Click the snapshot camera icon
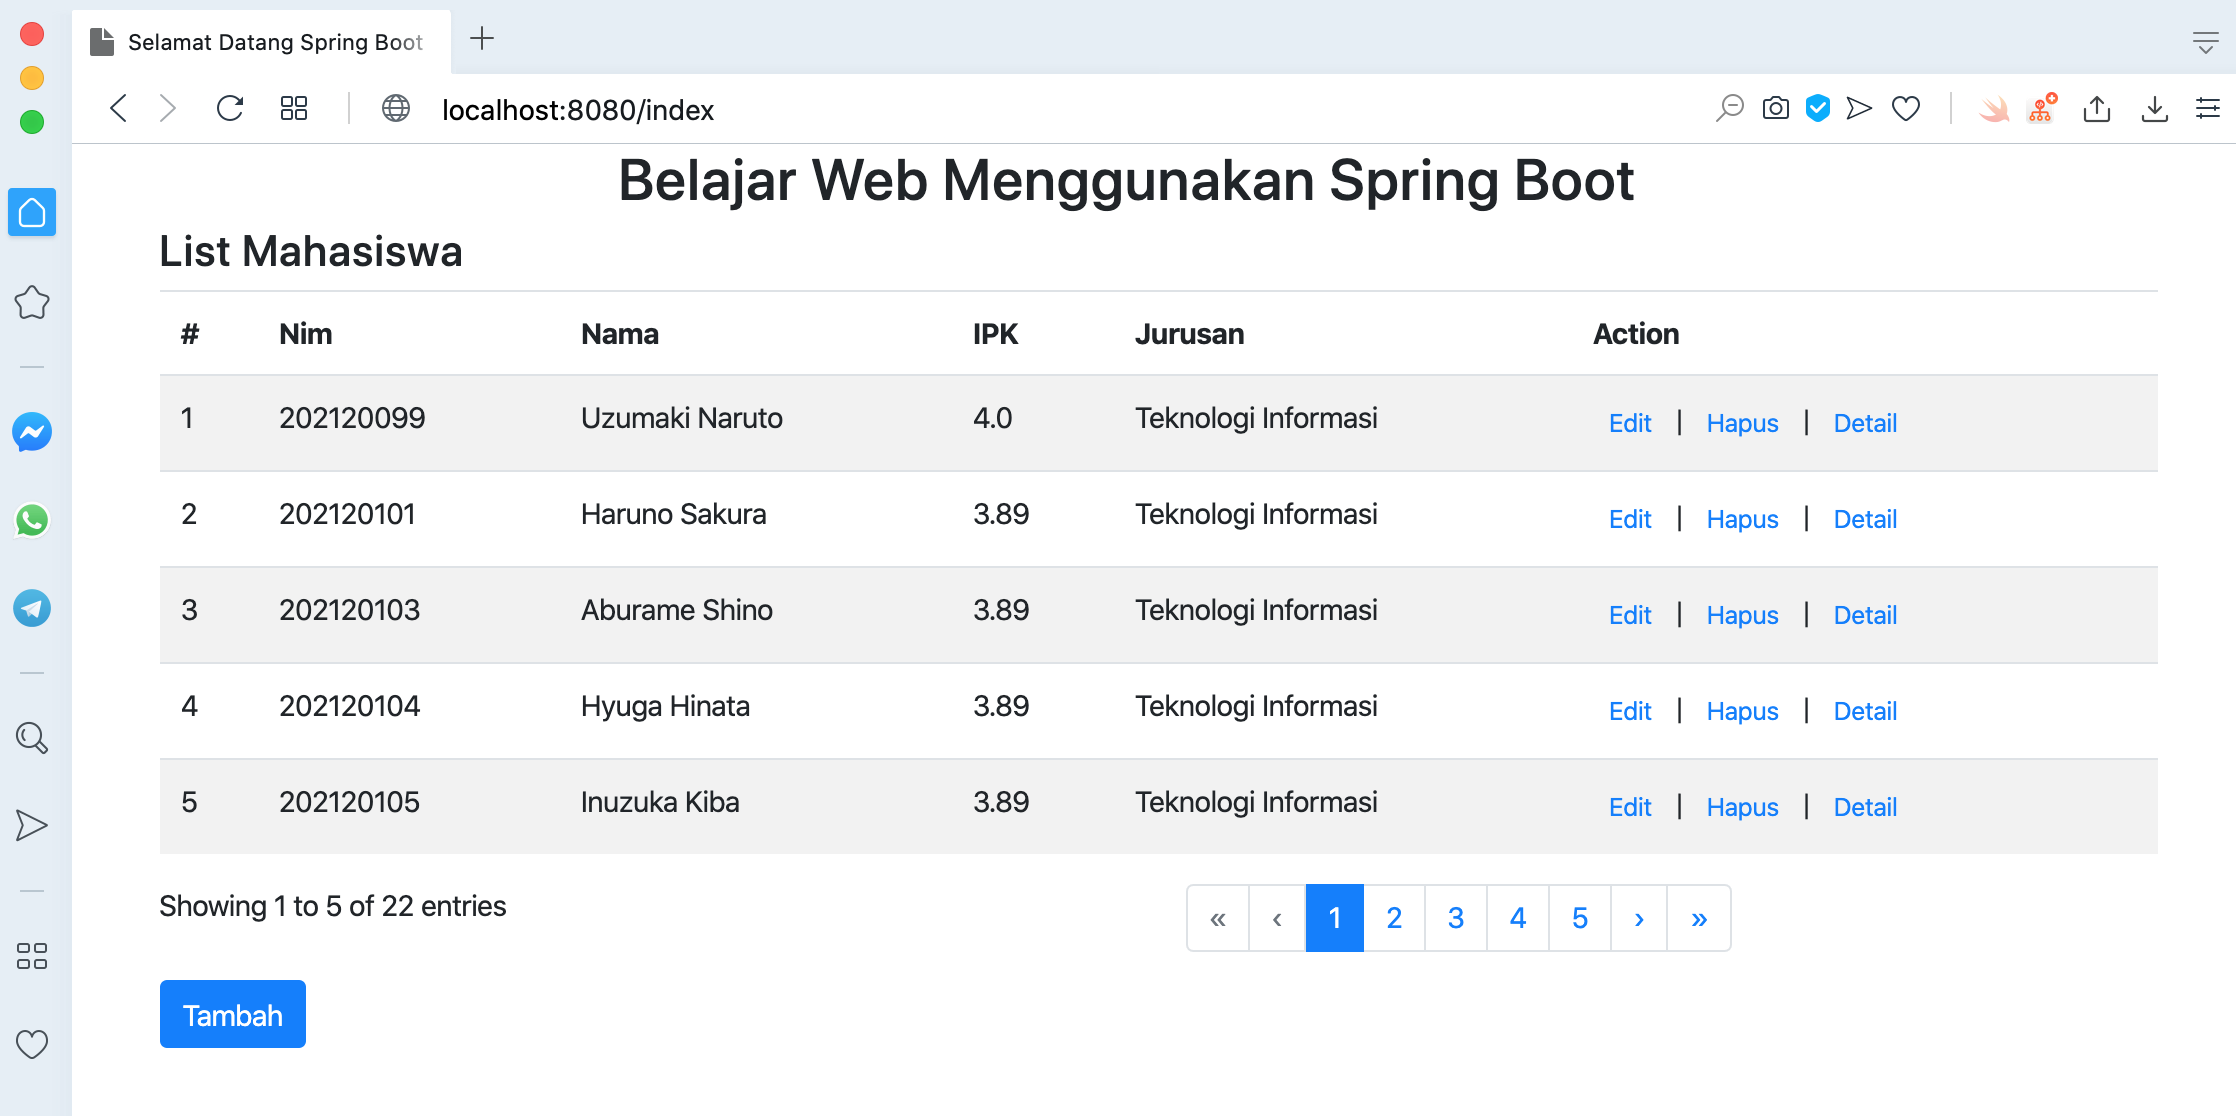Viewport: 2236px width, 1116px height. click(1775, 108)
